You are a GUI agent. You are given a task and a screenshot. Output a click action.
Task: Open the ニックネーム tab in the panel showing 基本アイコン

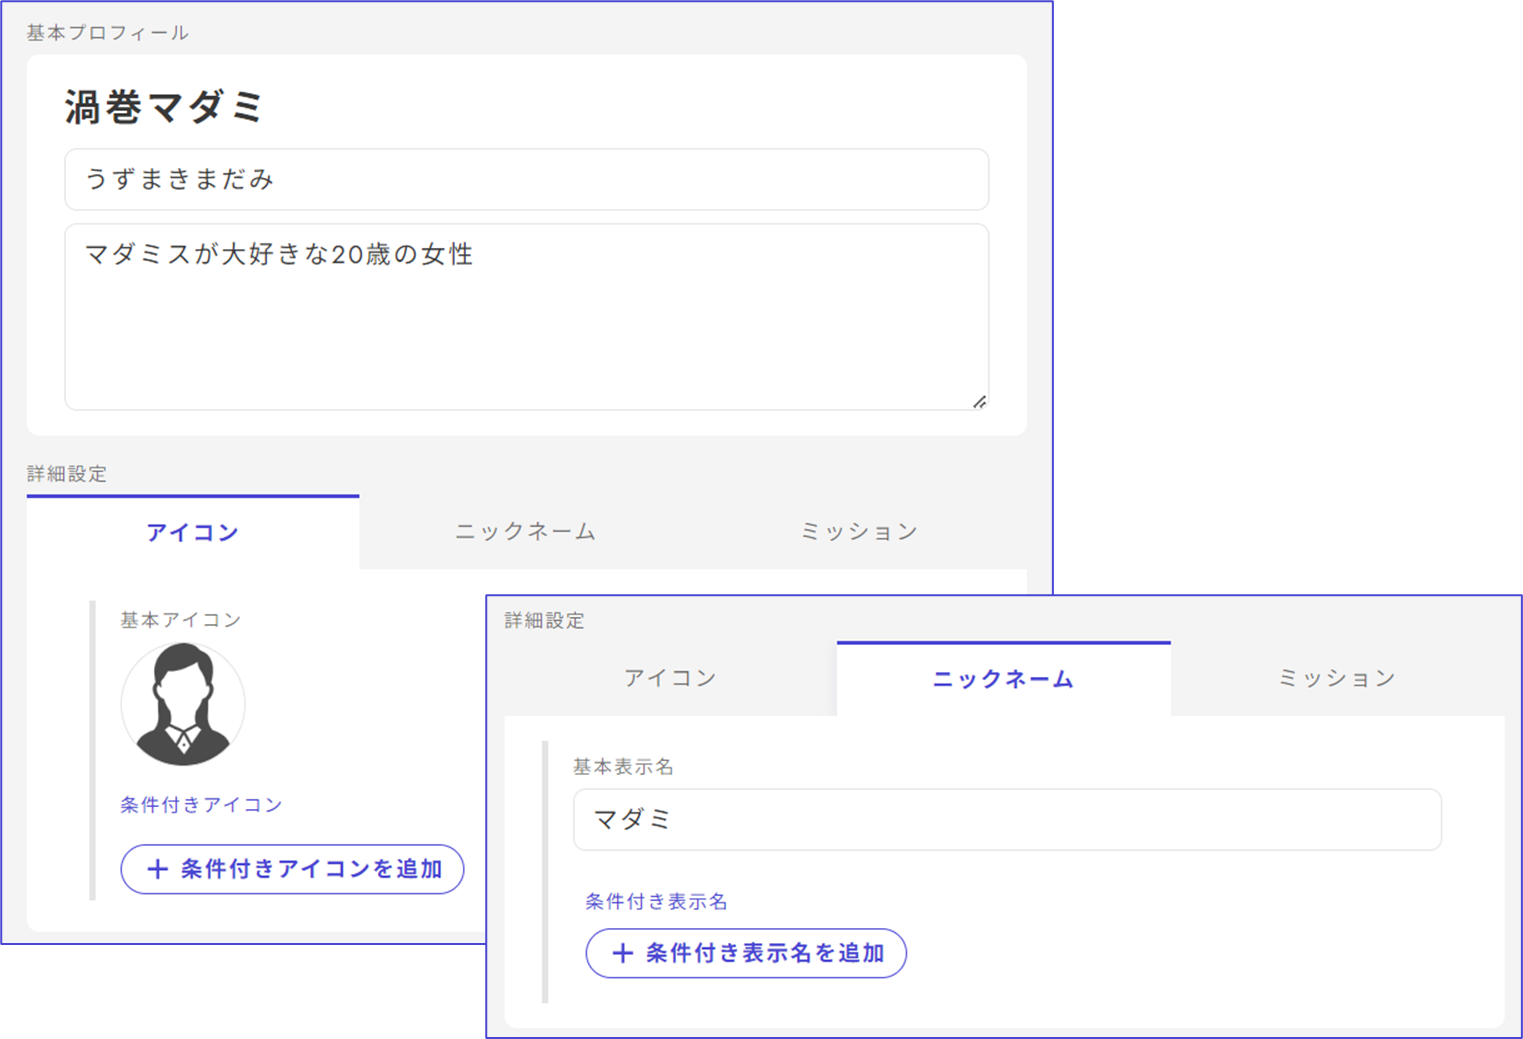(525, 532)
